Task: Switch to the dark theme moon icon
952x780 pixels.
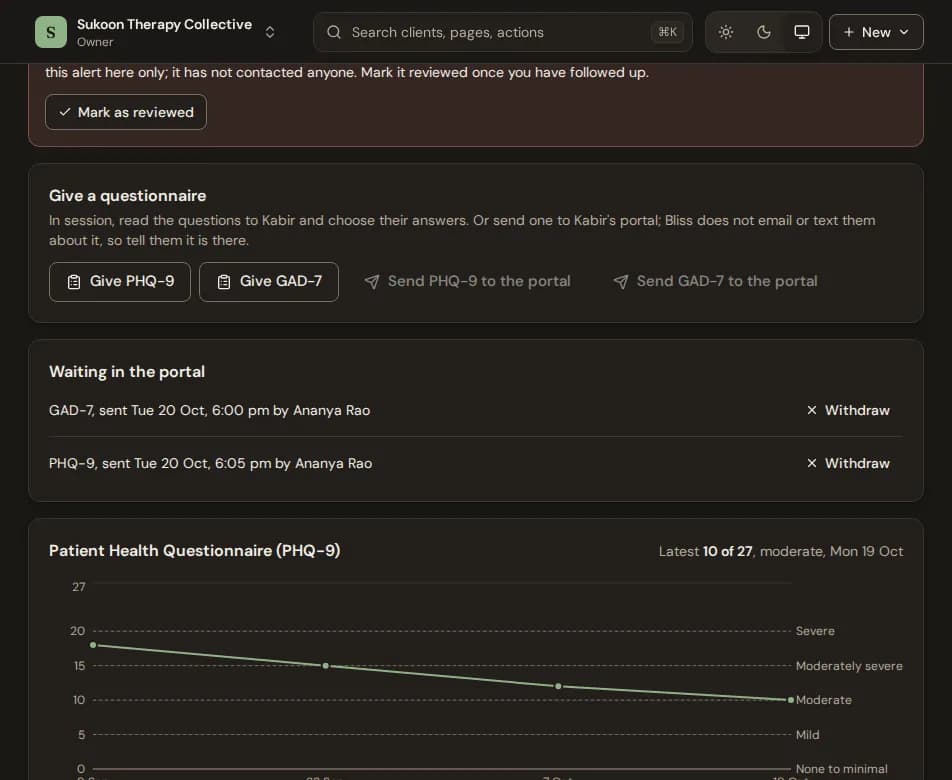Action: pyautogui.click(x=764, y=32)
